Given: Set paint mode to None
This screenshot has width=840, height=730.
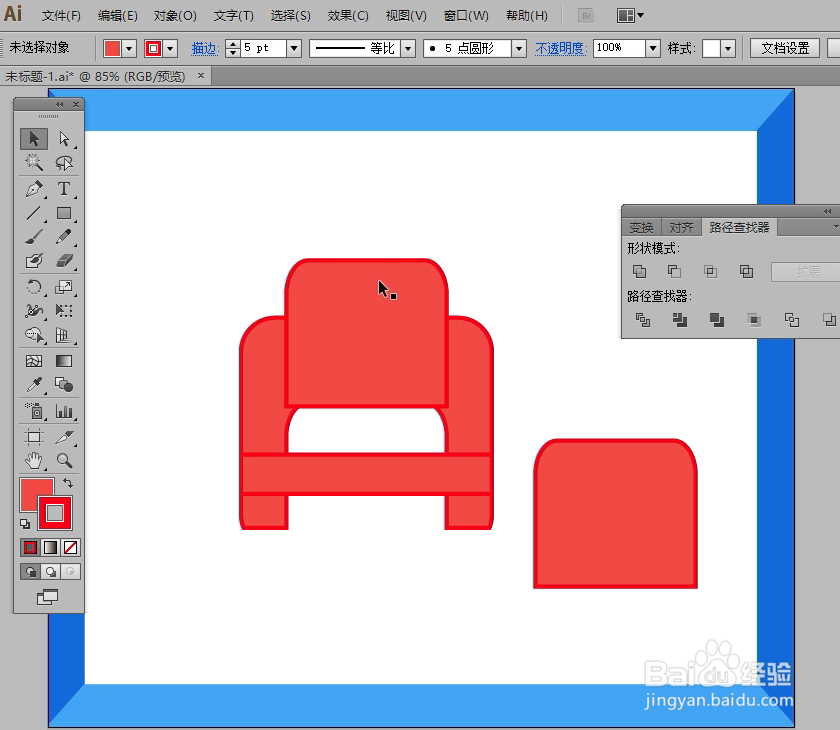Looking at the screenshot, I should click(70, 547).
